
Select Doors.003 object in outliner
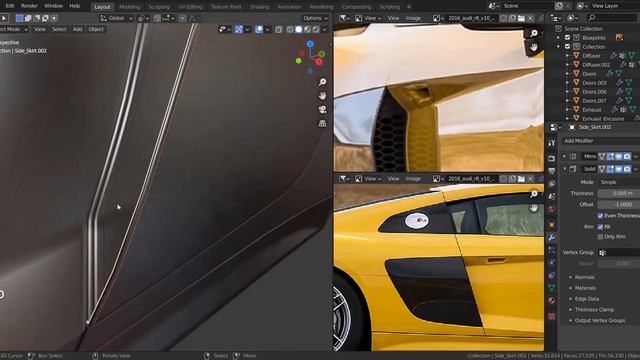594,83
